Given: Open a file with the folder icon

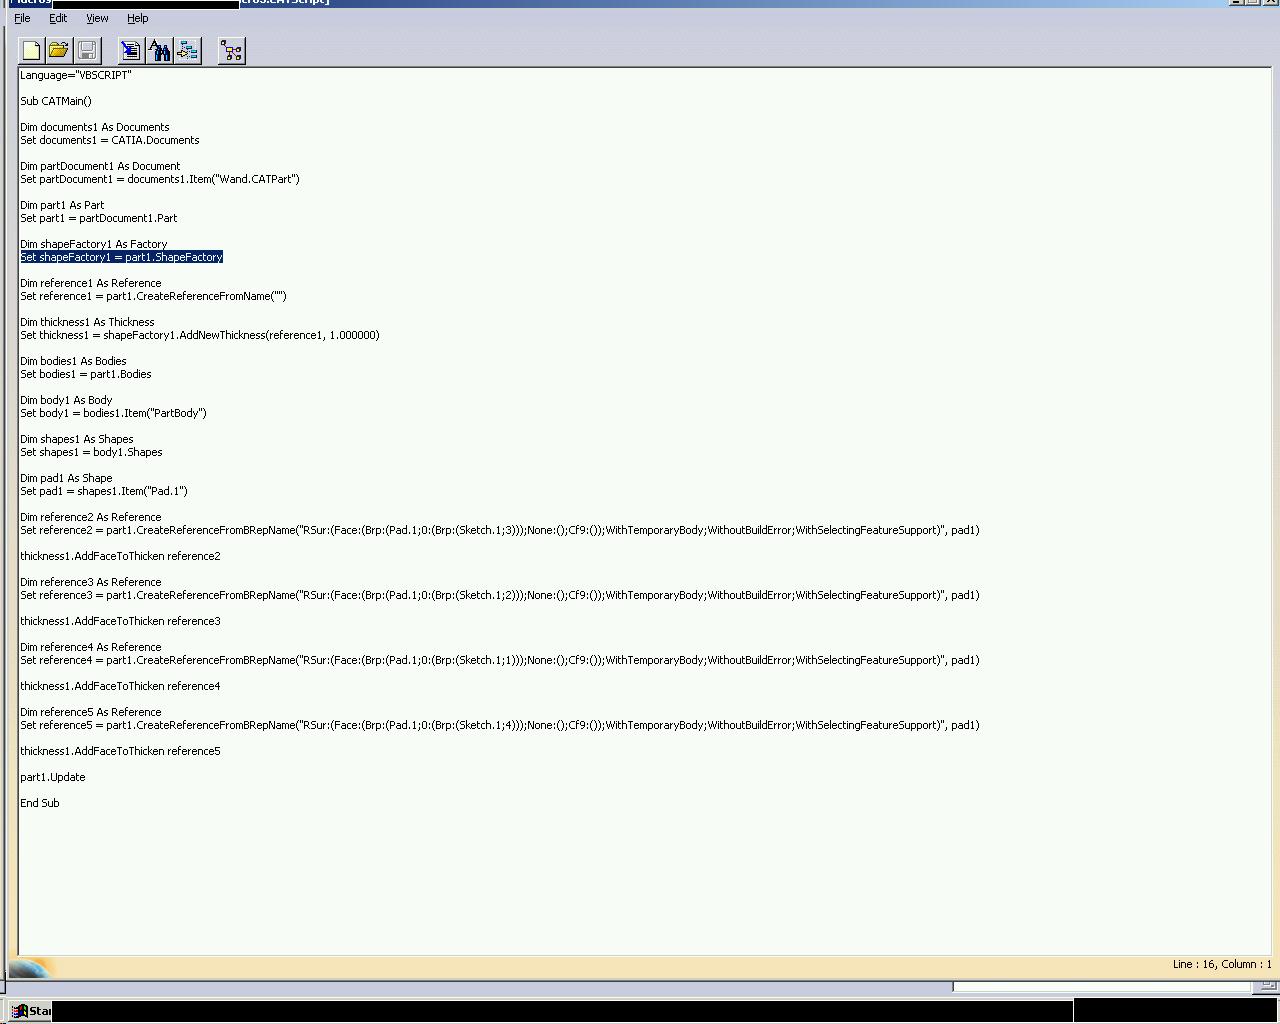Looking at the screenshot, I should tap(59, 50).
